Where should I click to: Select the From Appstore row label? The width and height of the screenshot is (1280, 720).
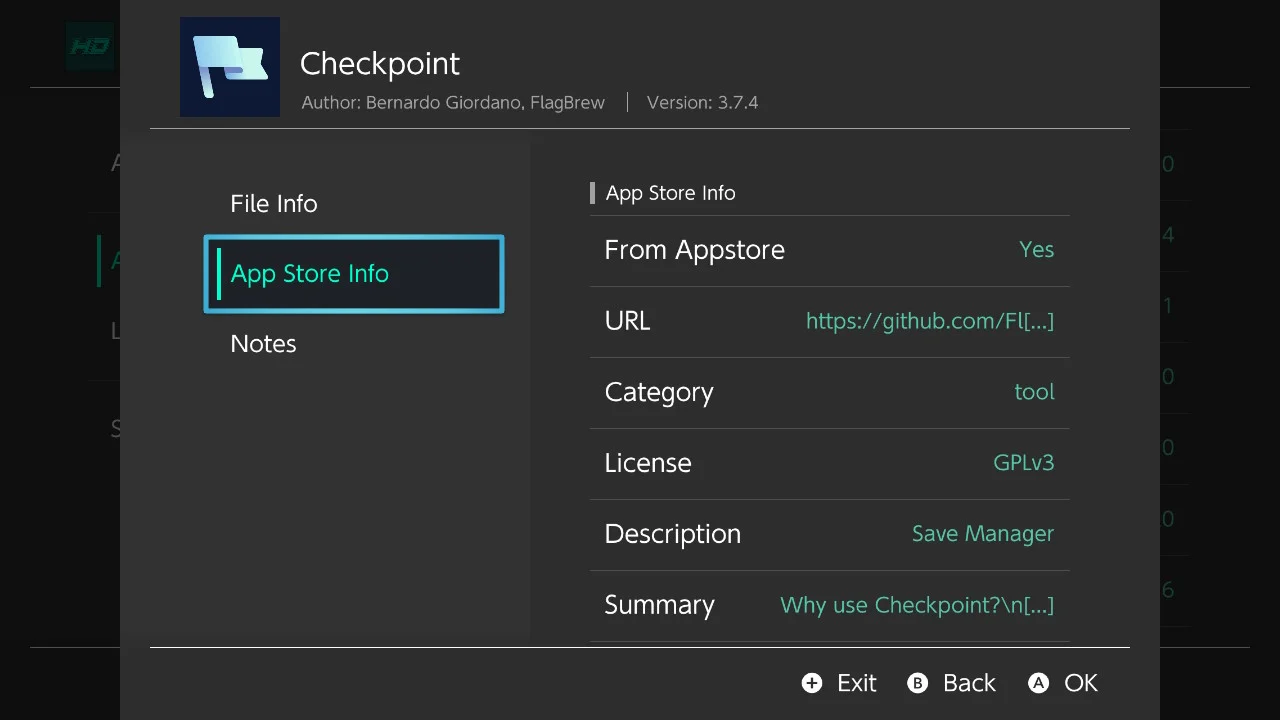tap(694, 250)
